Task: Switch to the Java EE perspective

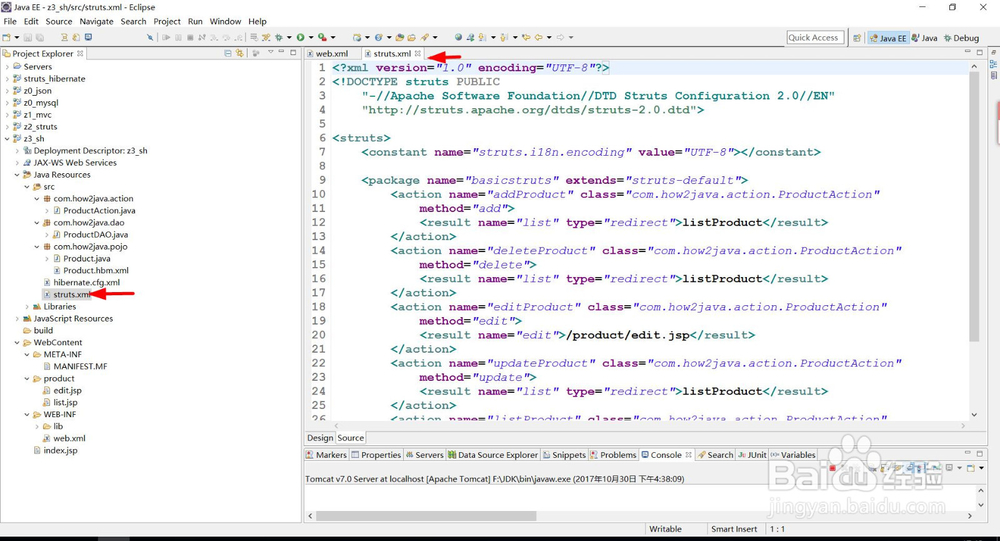Action: [x=888, y=38]
